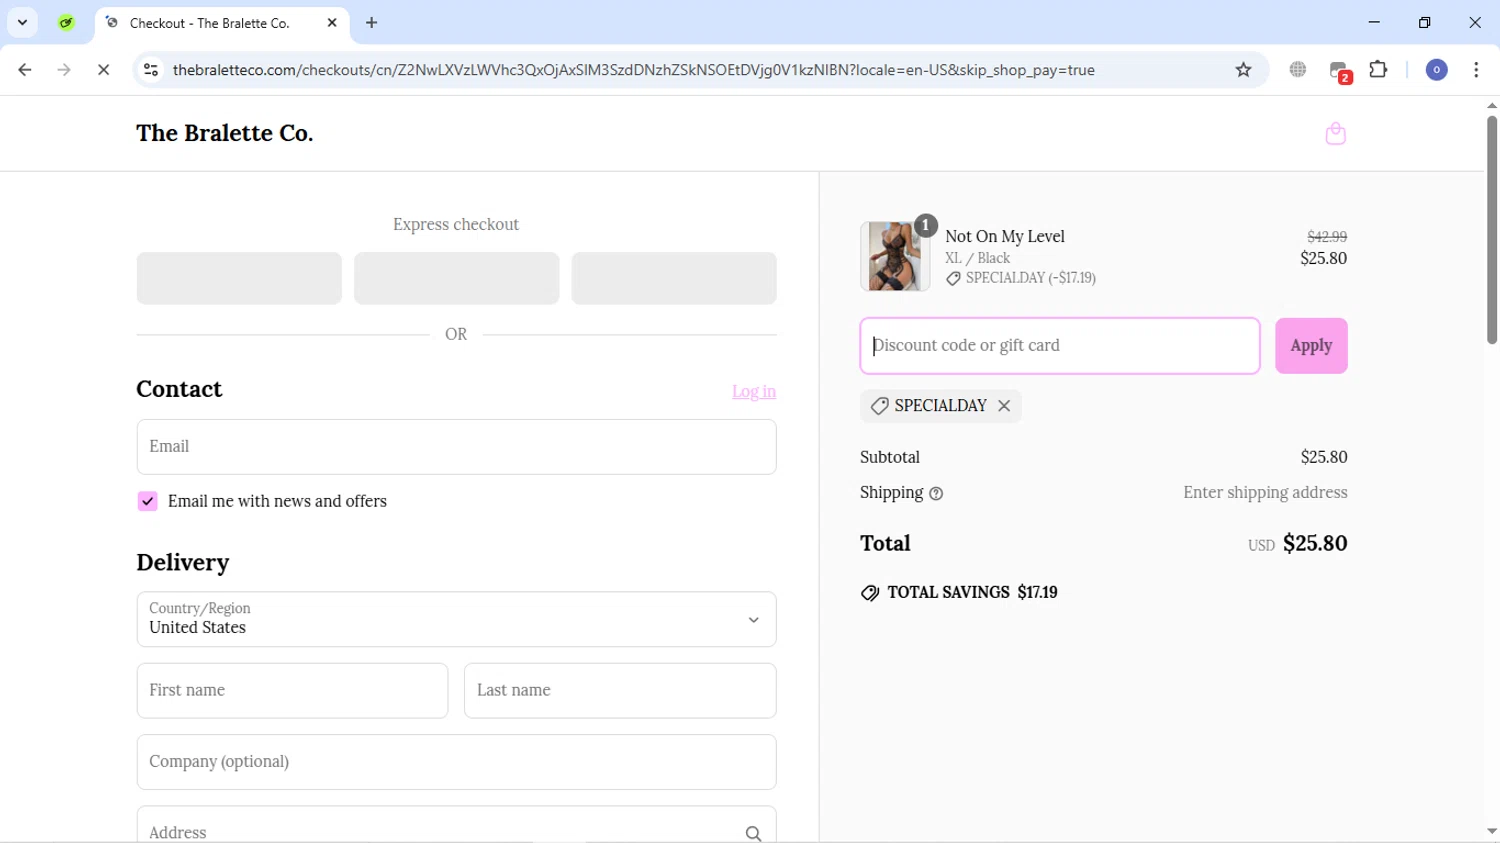Focus the Last name field
Screen dimensions: 1500x843
[x=620, y=691]
